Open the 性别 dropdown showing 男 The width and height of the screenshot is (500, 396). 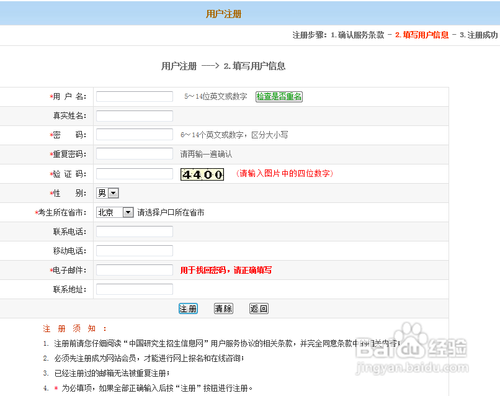(x=107, y=193)
